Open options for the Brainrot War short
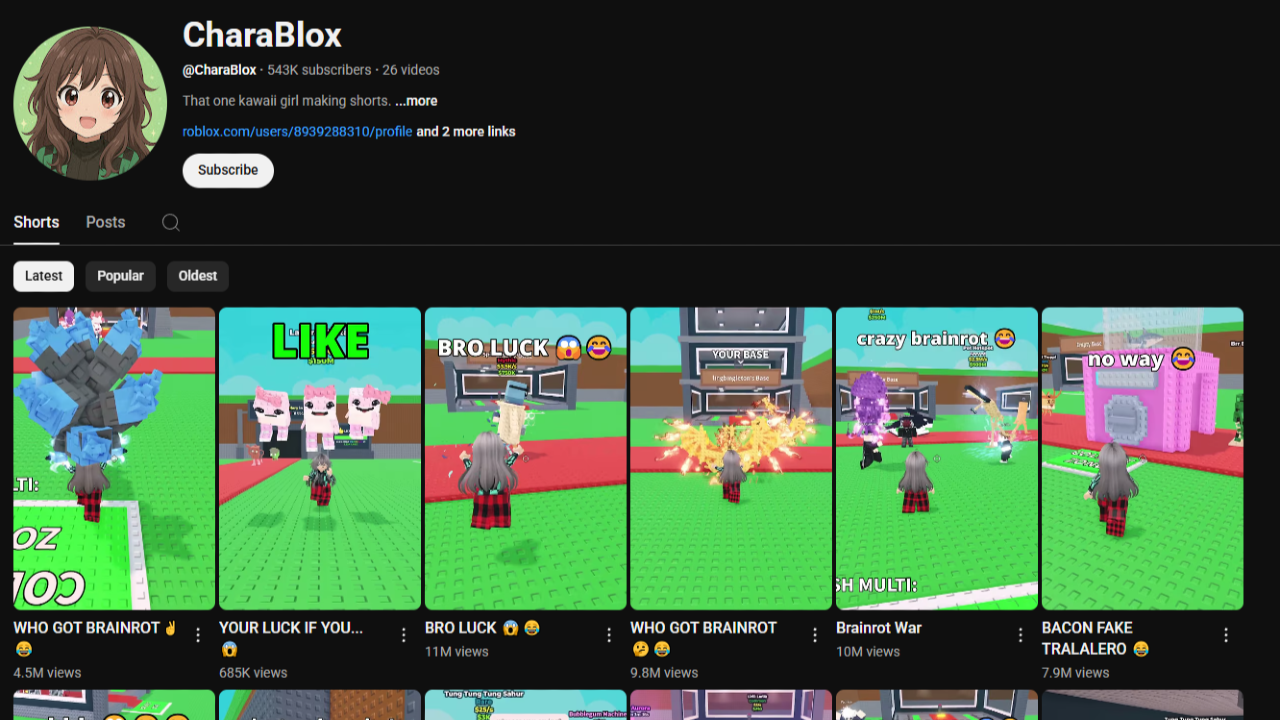This screenshot has width=1280, height=720. point(1020,634)
